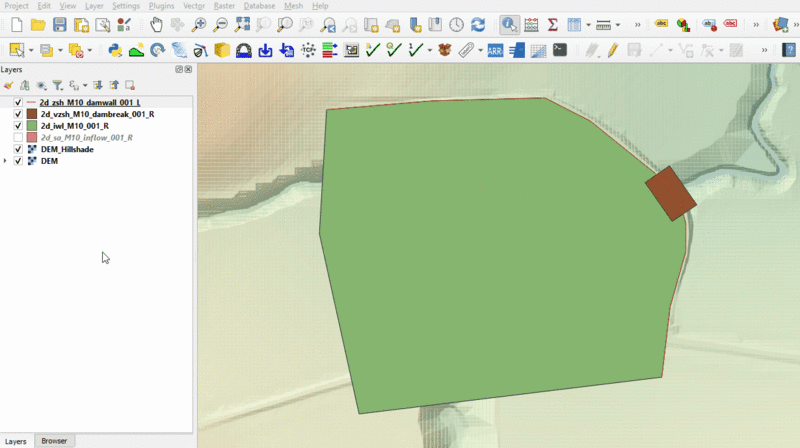Activate the Identify Features tool
This screenshot has width=800, height=448.
click(x=509, y=24)
